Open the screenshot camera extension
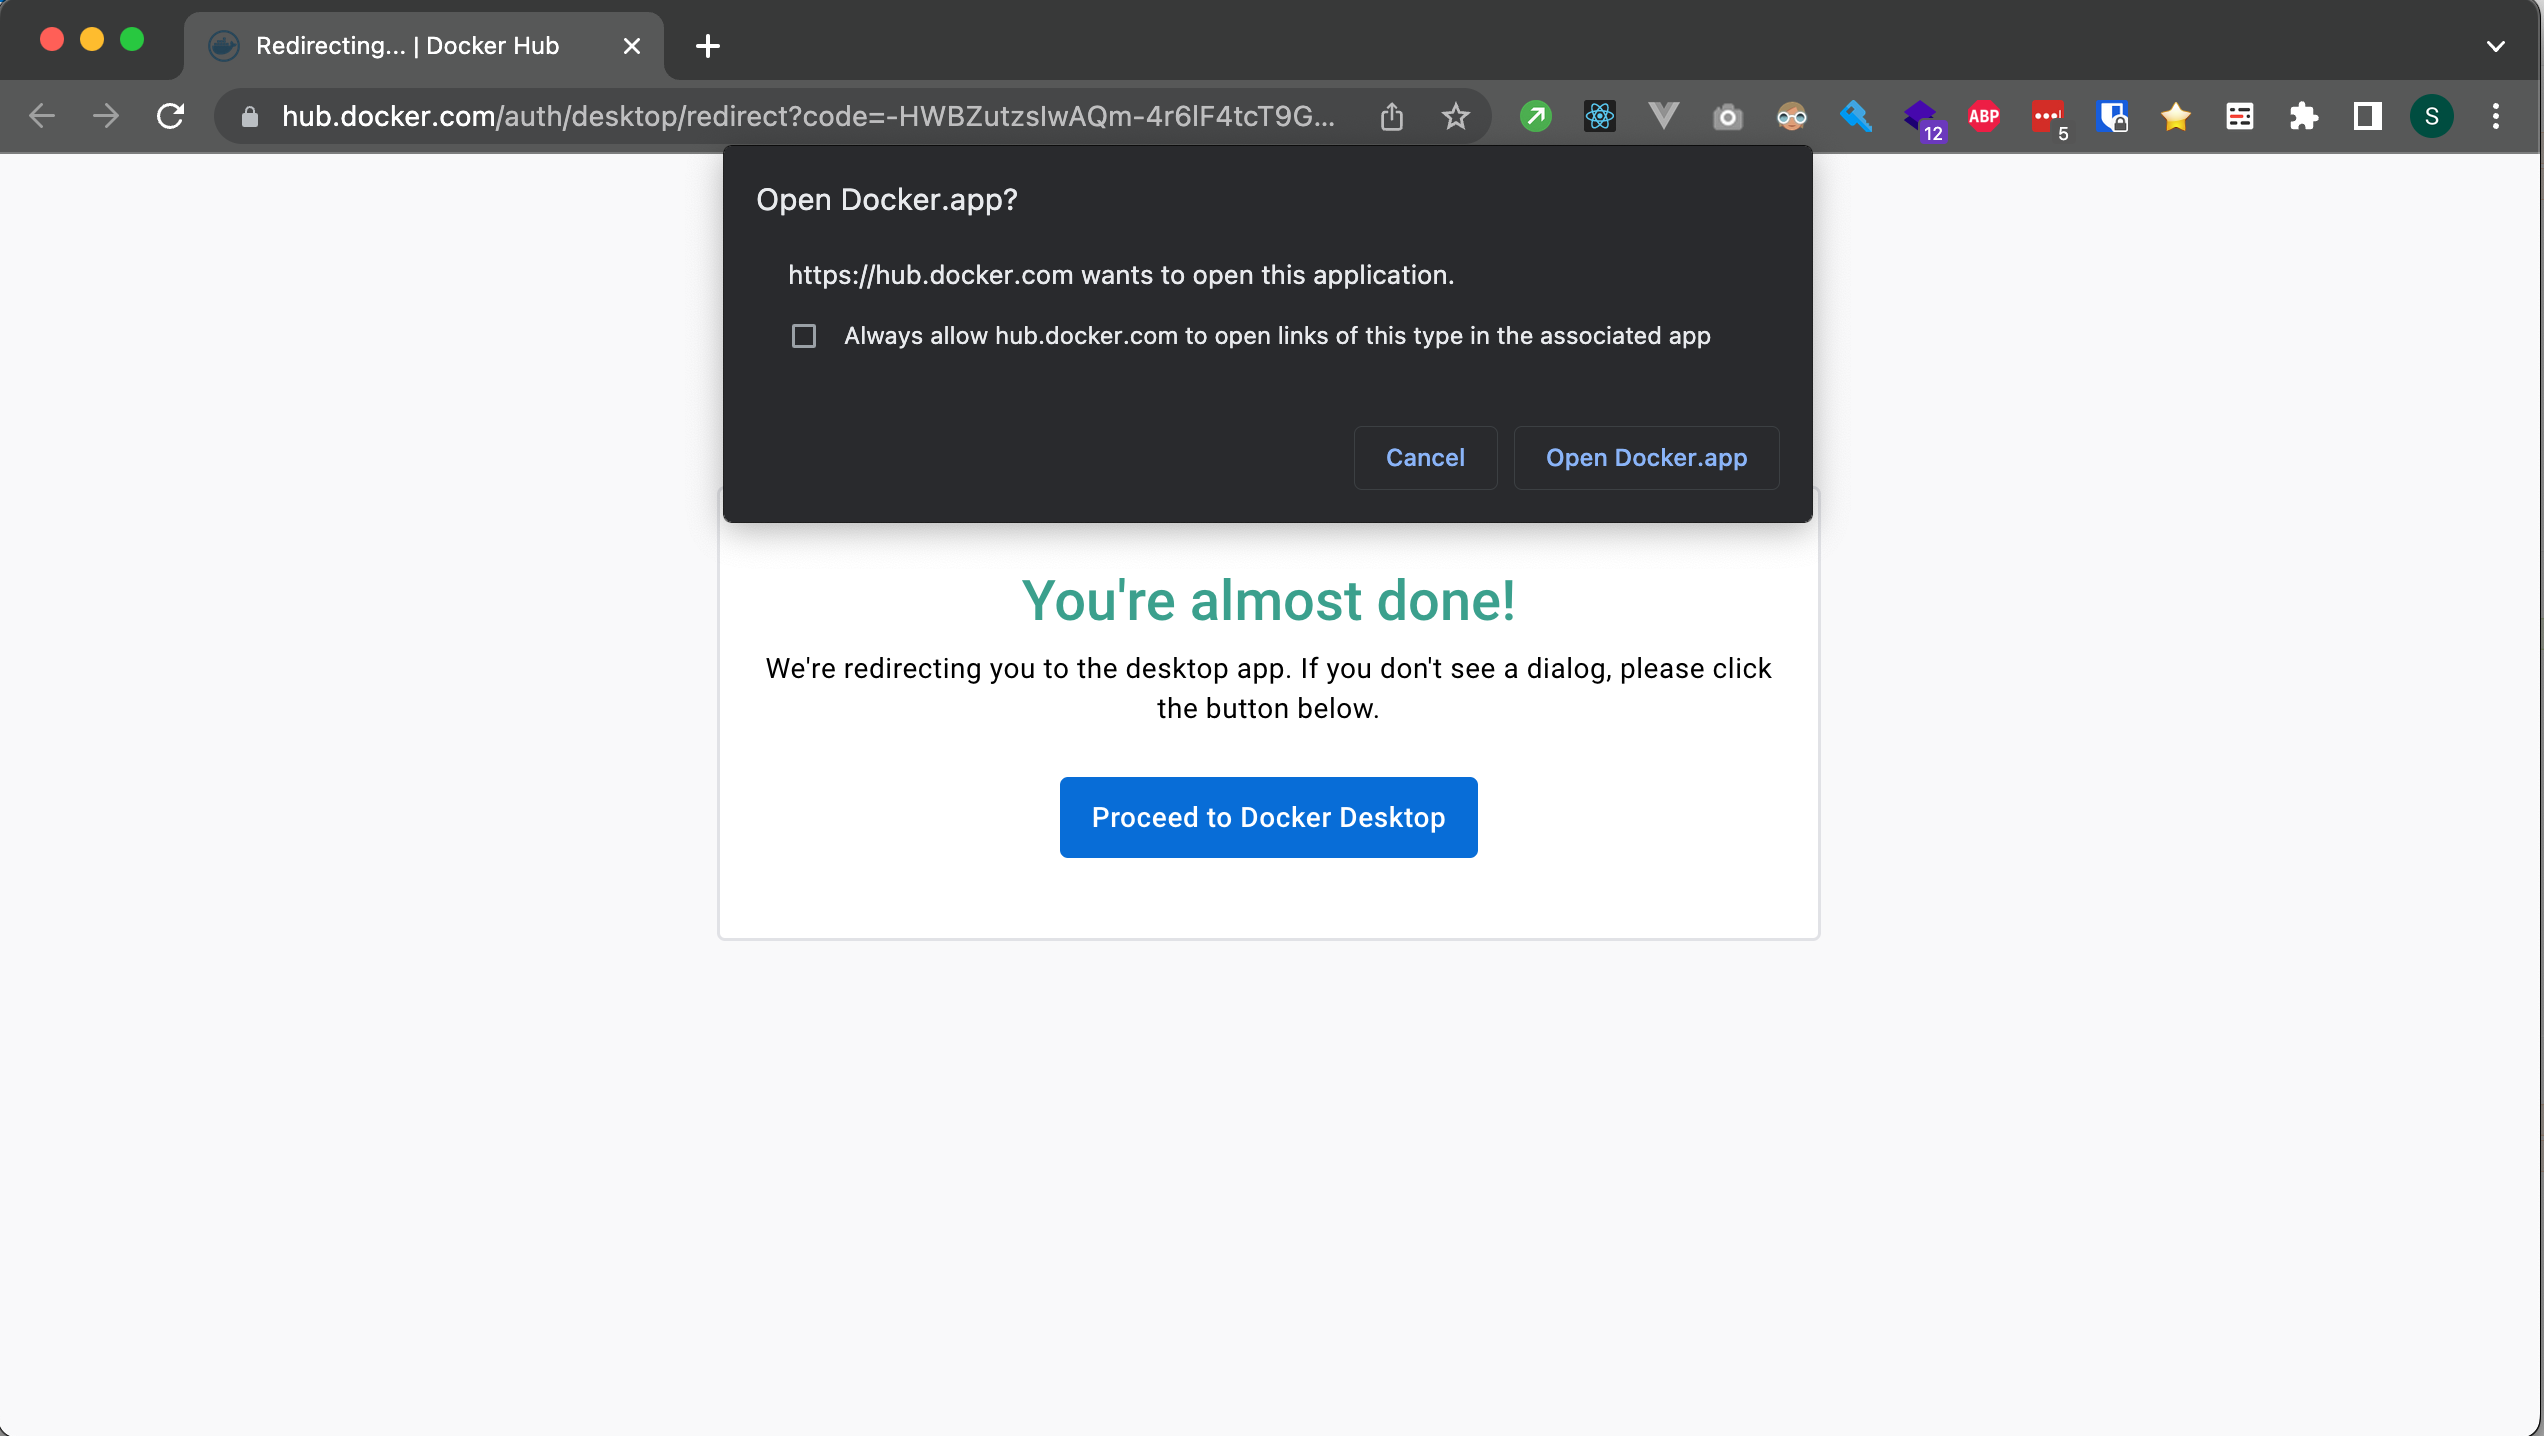 pyautogui.click(x=1727, y=116)
